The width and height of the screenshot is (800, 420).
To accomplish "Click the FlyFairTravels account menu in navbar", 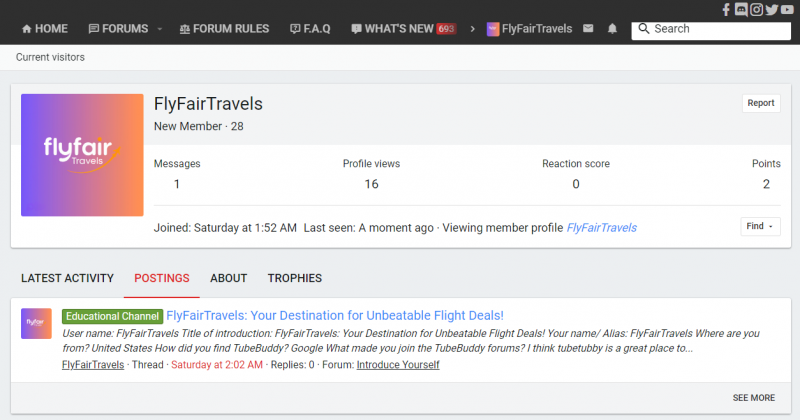I will [529, 29].
